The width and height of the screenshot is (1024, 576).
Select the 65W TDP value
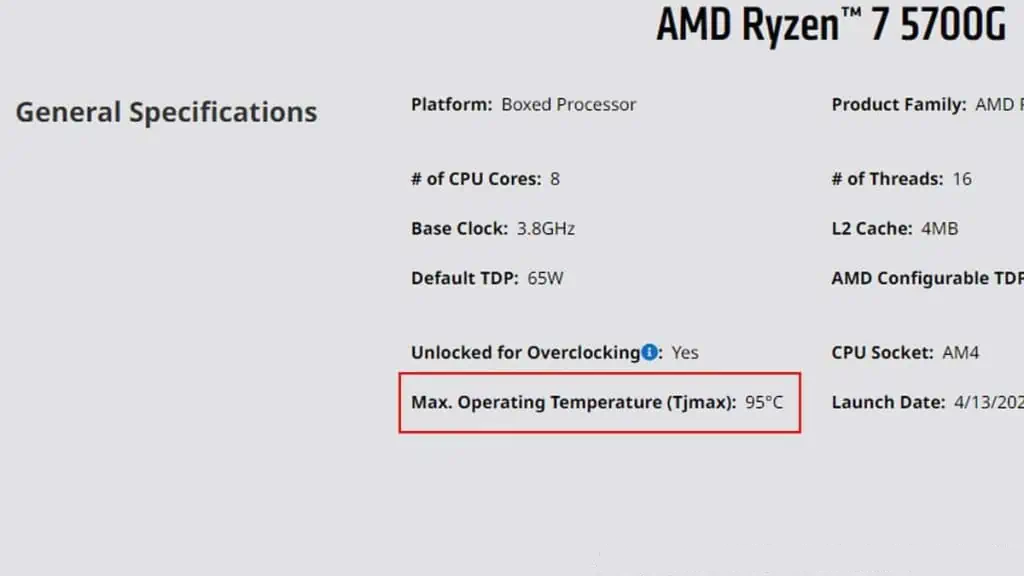click(x=545, y=278)
